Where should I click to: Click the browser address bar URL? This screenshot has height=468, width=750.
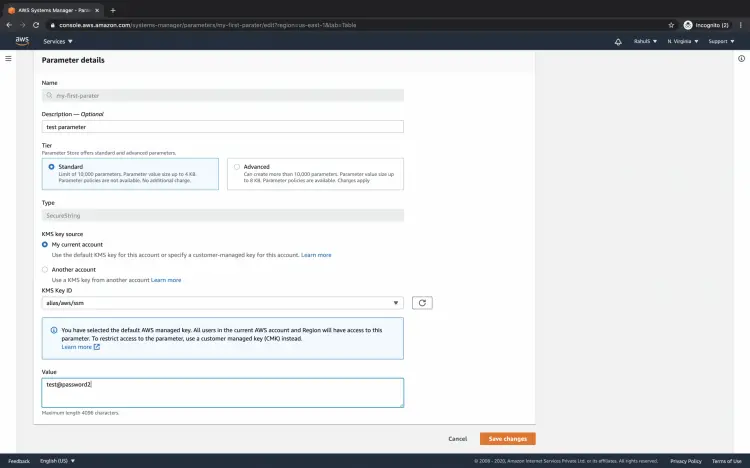[208, 25]
